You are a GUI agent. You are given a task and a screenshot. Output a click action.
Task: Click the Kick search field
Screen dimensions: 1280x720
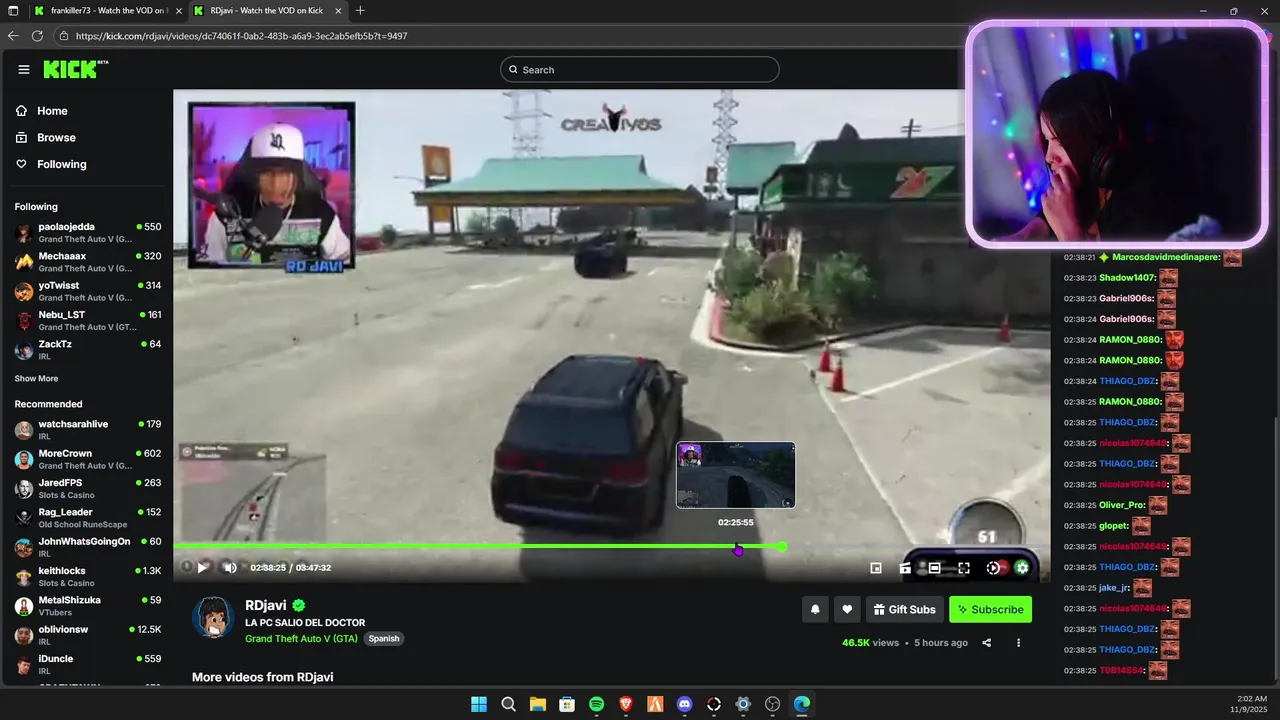point(640,69)
